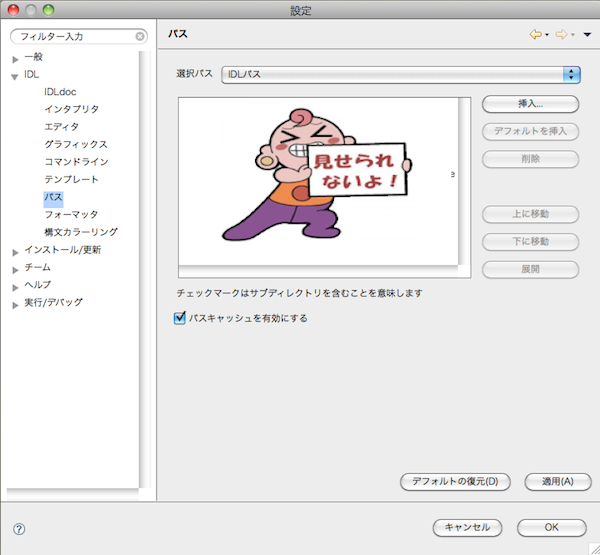Expand the チーム tree node
Image resolution: width=600 pixels, height=555 pixels.
click(15, 270)
